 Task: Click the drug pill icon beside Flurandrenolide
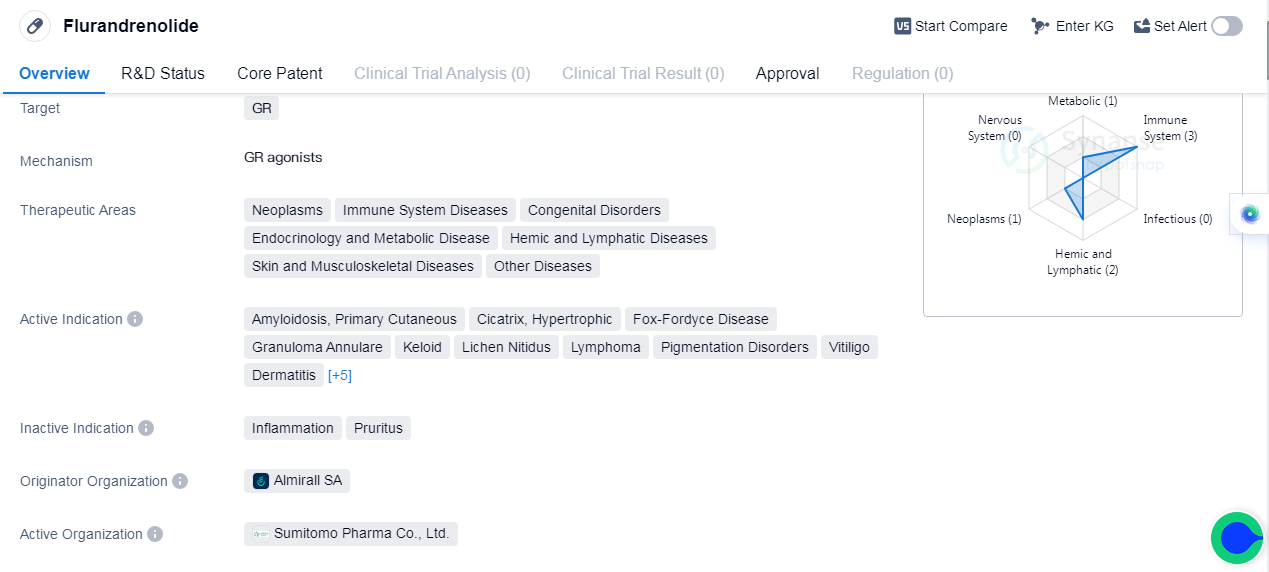click(35, 26)
